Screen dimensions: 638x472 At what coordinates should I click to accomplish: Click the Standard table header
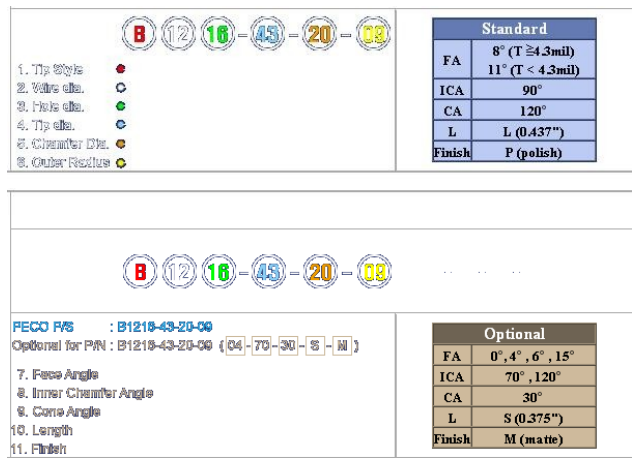click(x=514, y=29)
